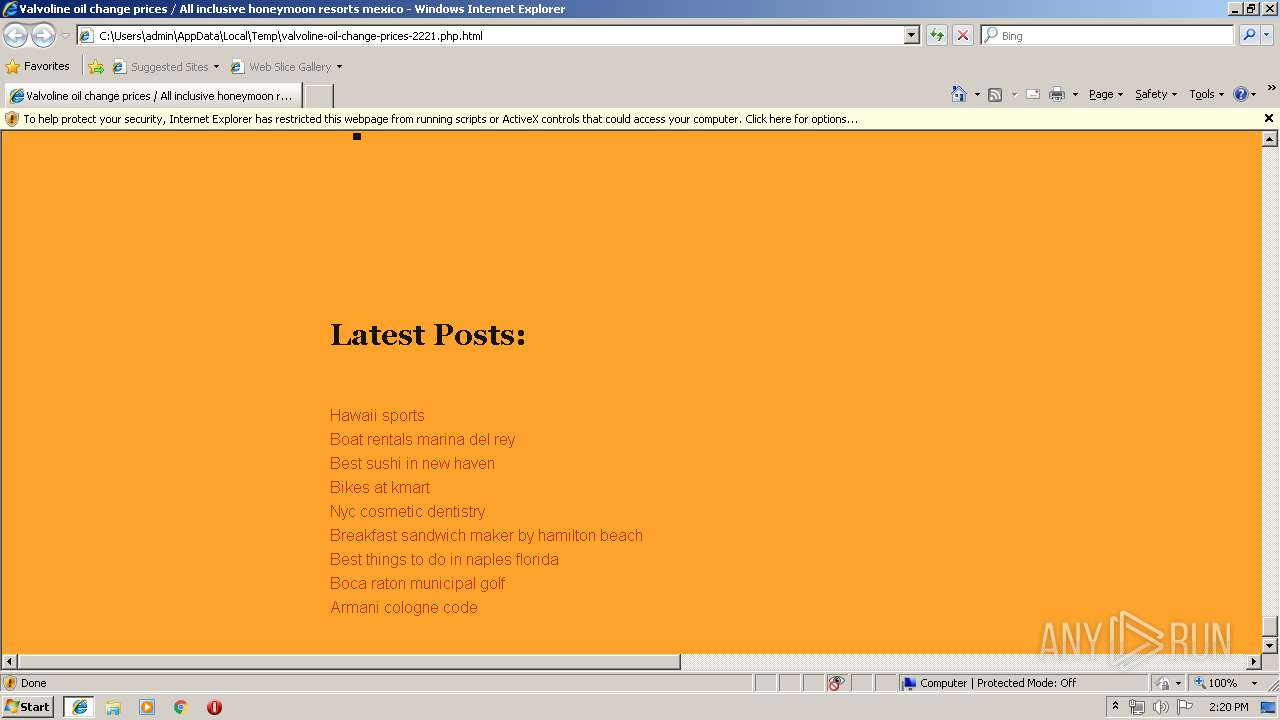The image size is (1280, 720).
Task: Open the Bikes at kmart link
Action: (x=380, y=487)
